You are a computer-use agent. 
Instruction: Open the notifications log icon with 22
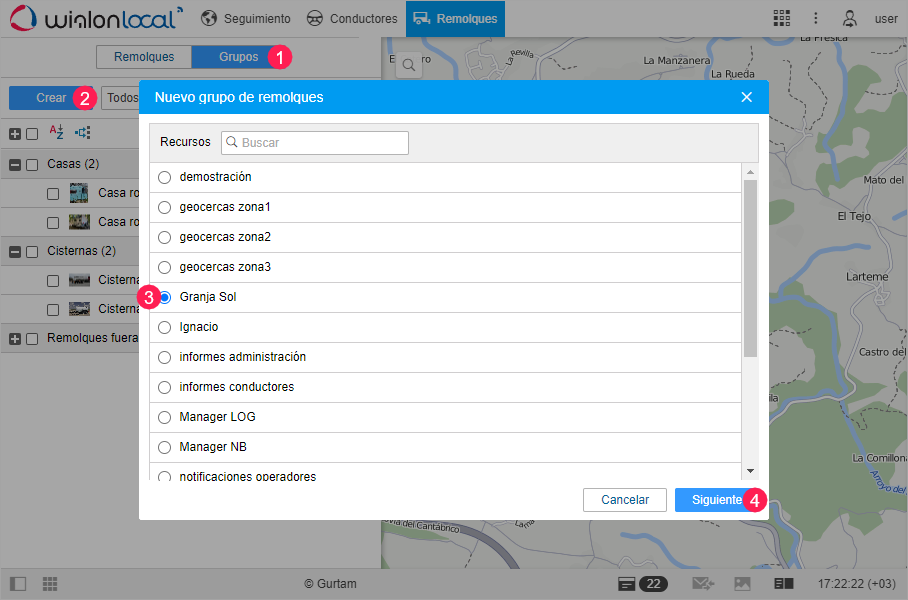(643, 584)
